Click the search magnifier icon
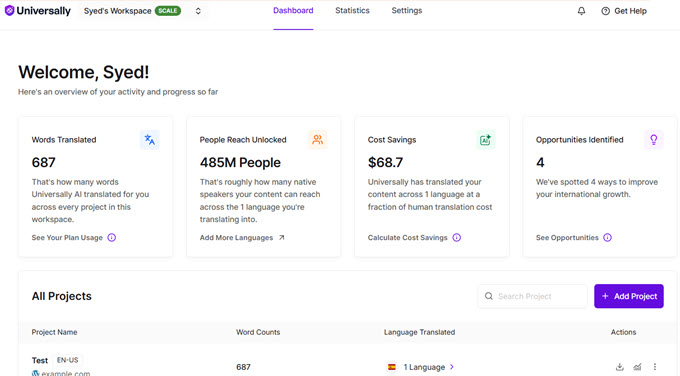 pos(489,296)
